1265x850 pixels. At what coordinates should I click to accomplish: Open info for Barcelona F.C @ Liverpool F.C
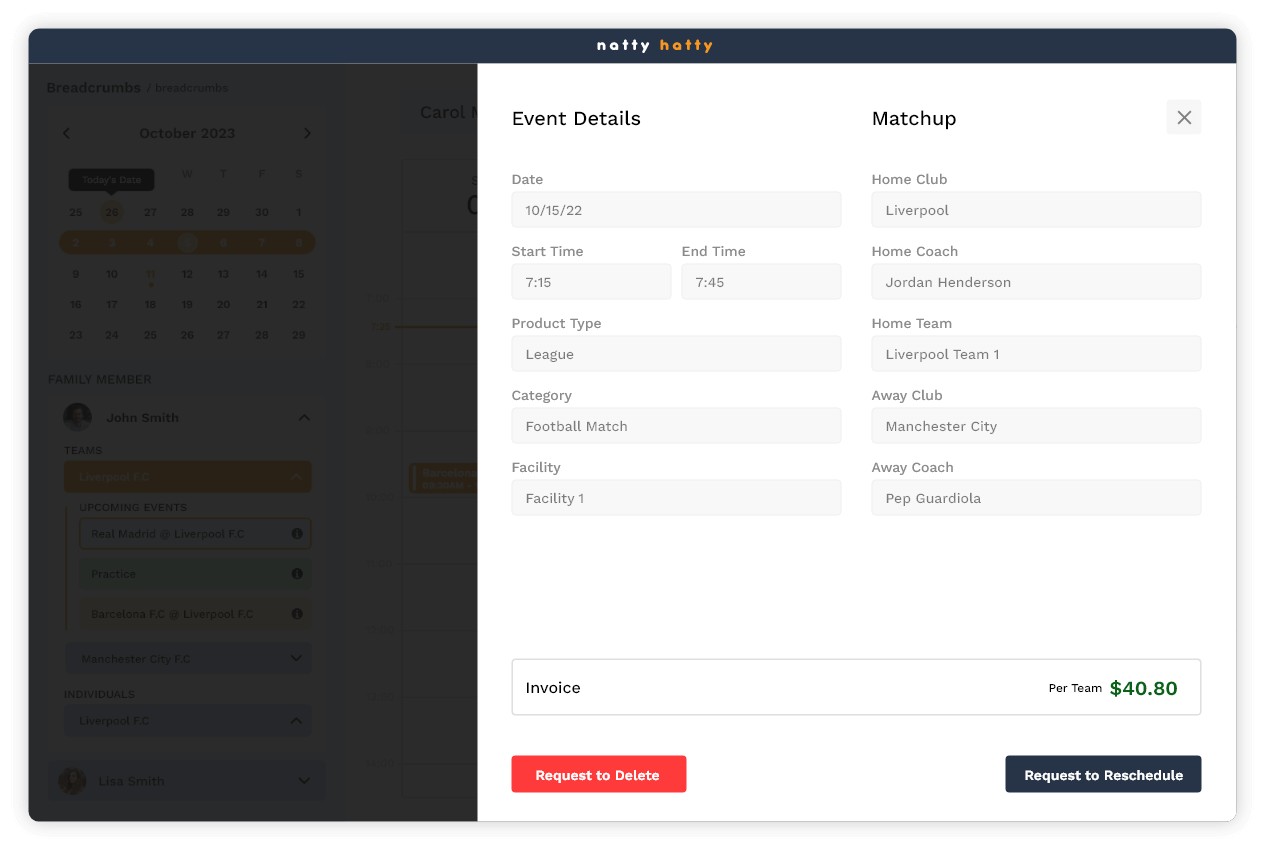point(296,613)
